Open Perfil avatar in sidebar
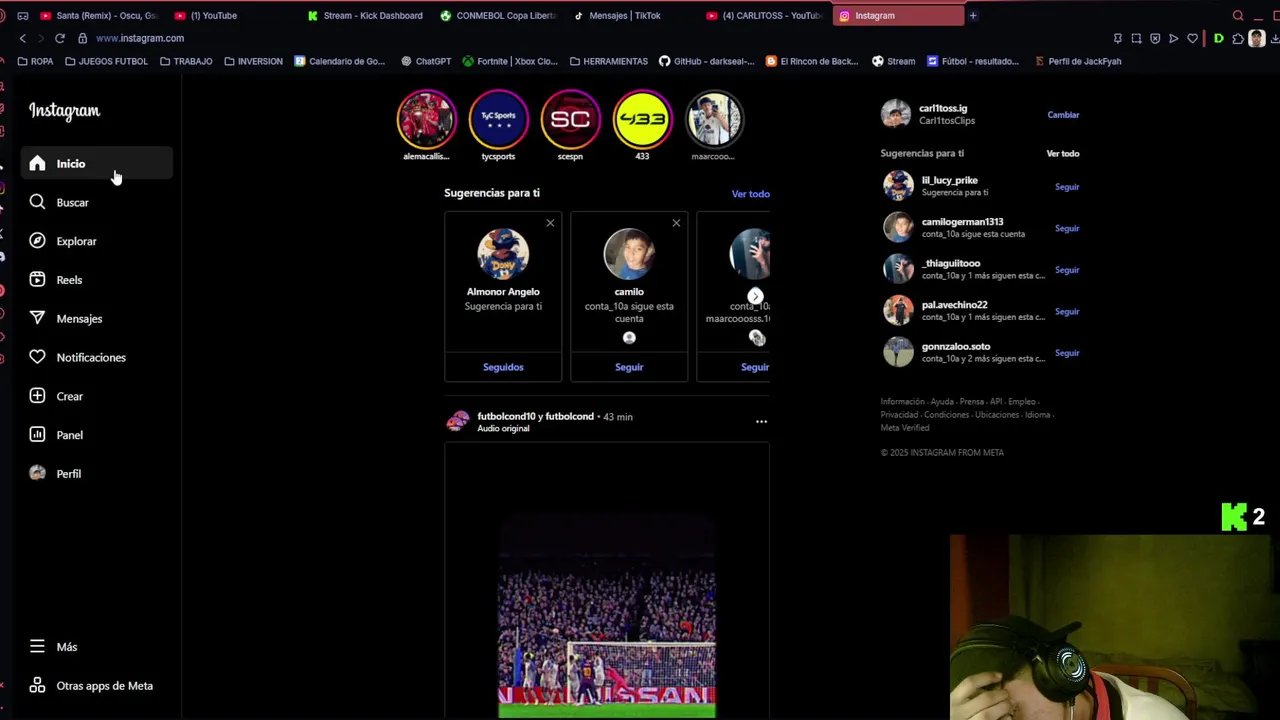 pos(37,473)
